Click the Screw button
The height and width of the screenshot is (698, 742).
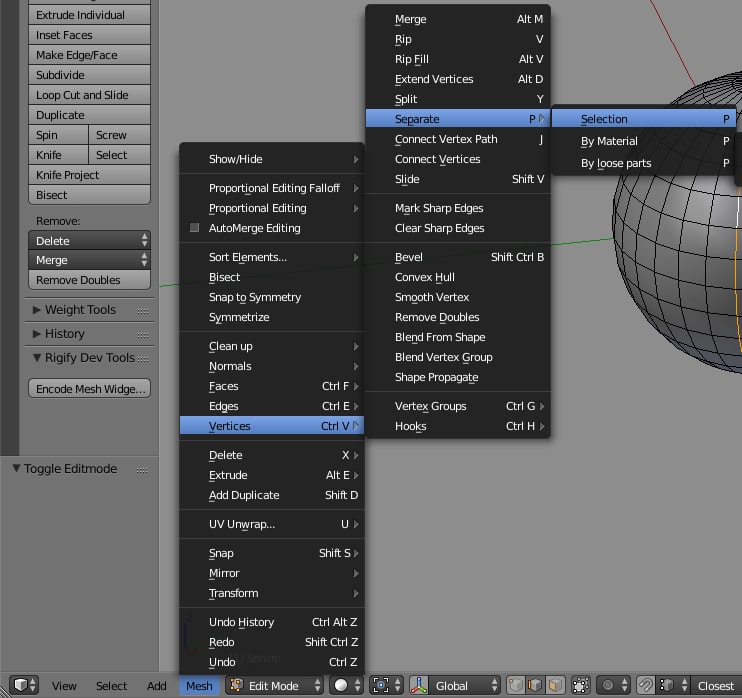click(119, 135)
